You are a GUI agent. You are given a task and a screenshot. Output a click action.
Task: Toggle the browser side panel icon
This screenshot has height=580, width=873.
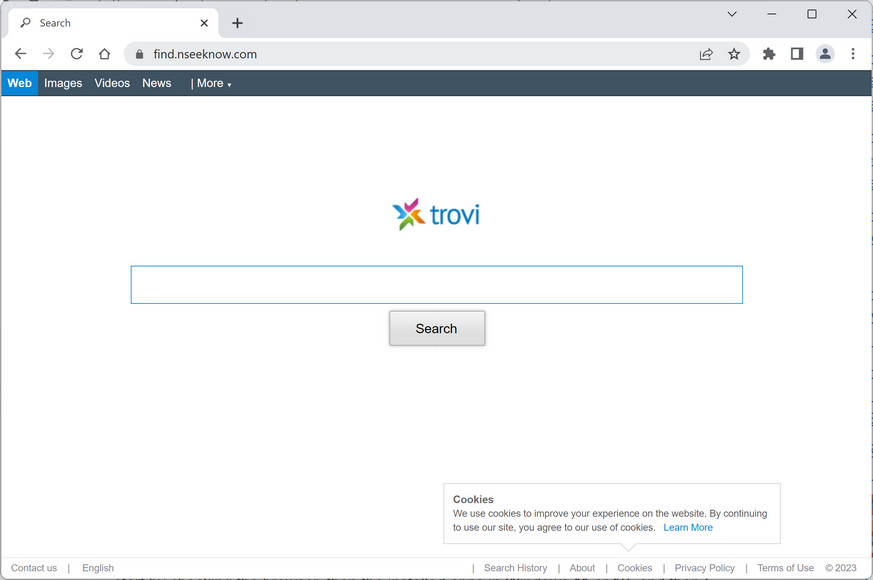tap(797, 54)
